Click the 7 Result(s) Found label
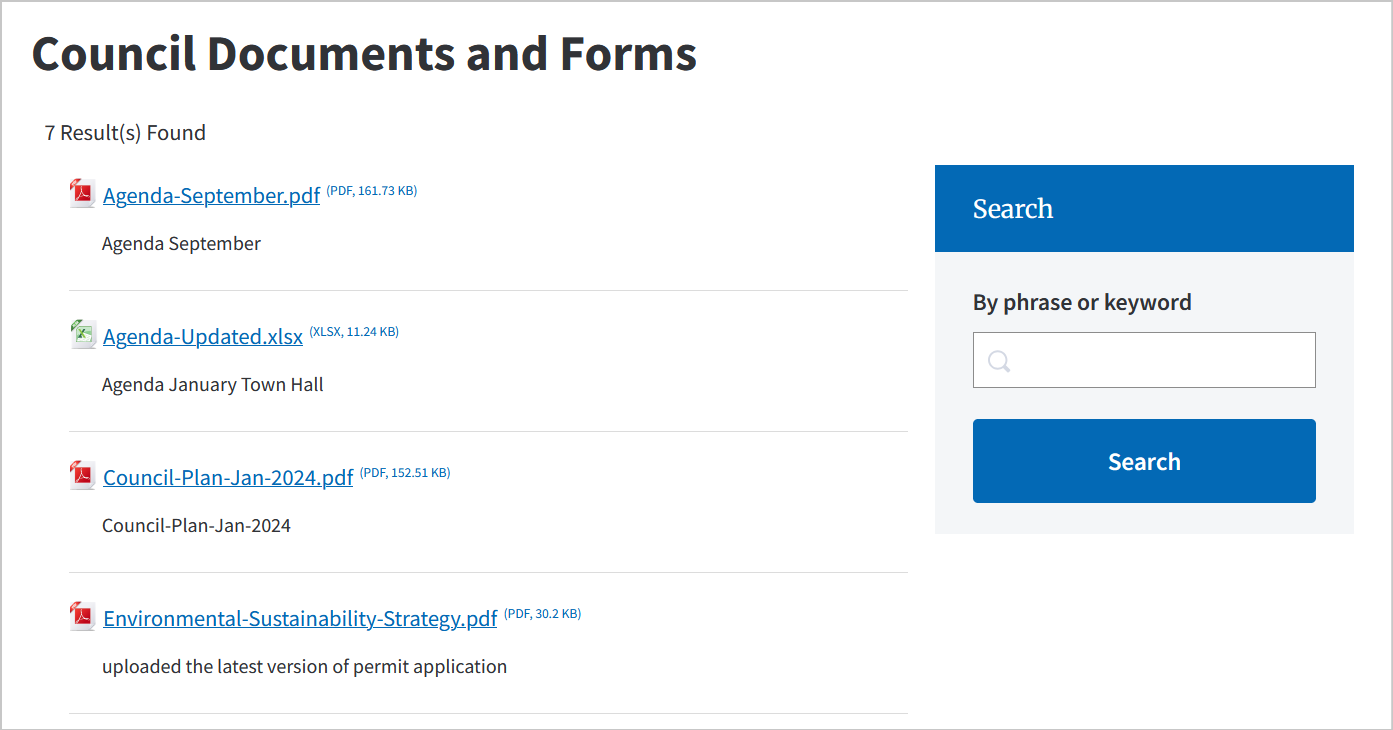The height and width of the screenshot is (730, 1393). tap(125, 132)
